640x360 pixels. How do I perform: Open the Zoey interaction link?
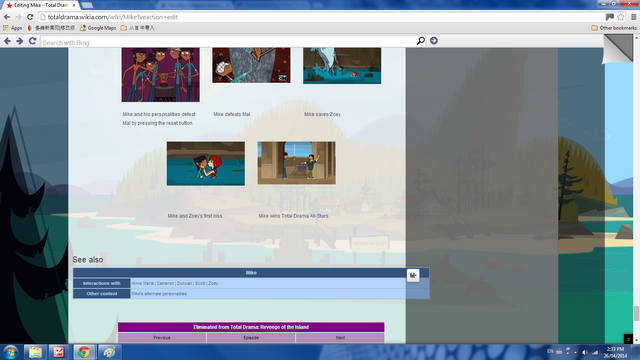tap(213, 283)
